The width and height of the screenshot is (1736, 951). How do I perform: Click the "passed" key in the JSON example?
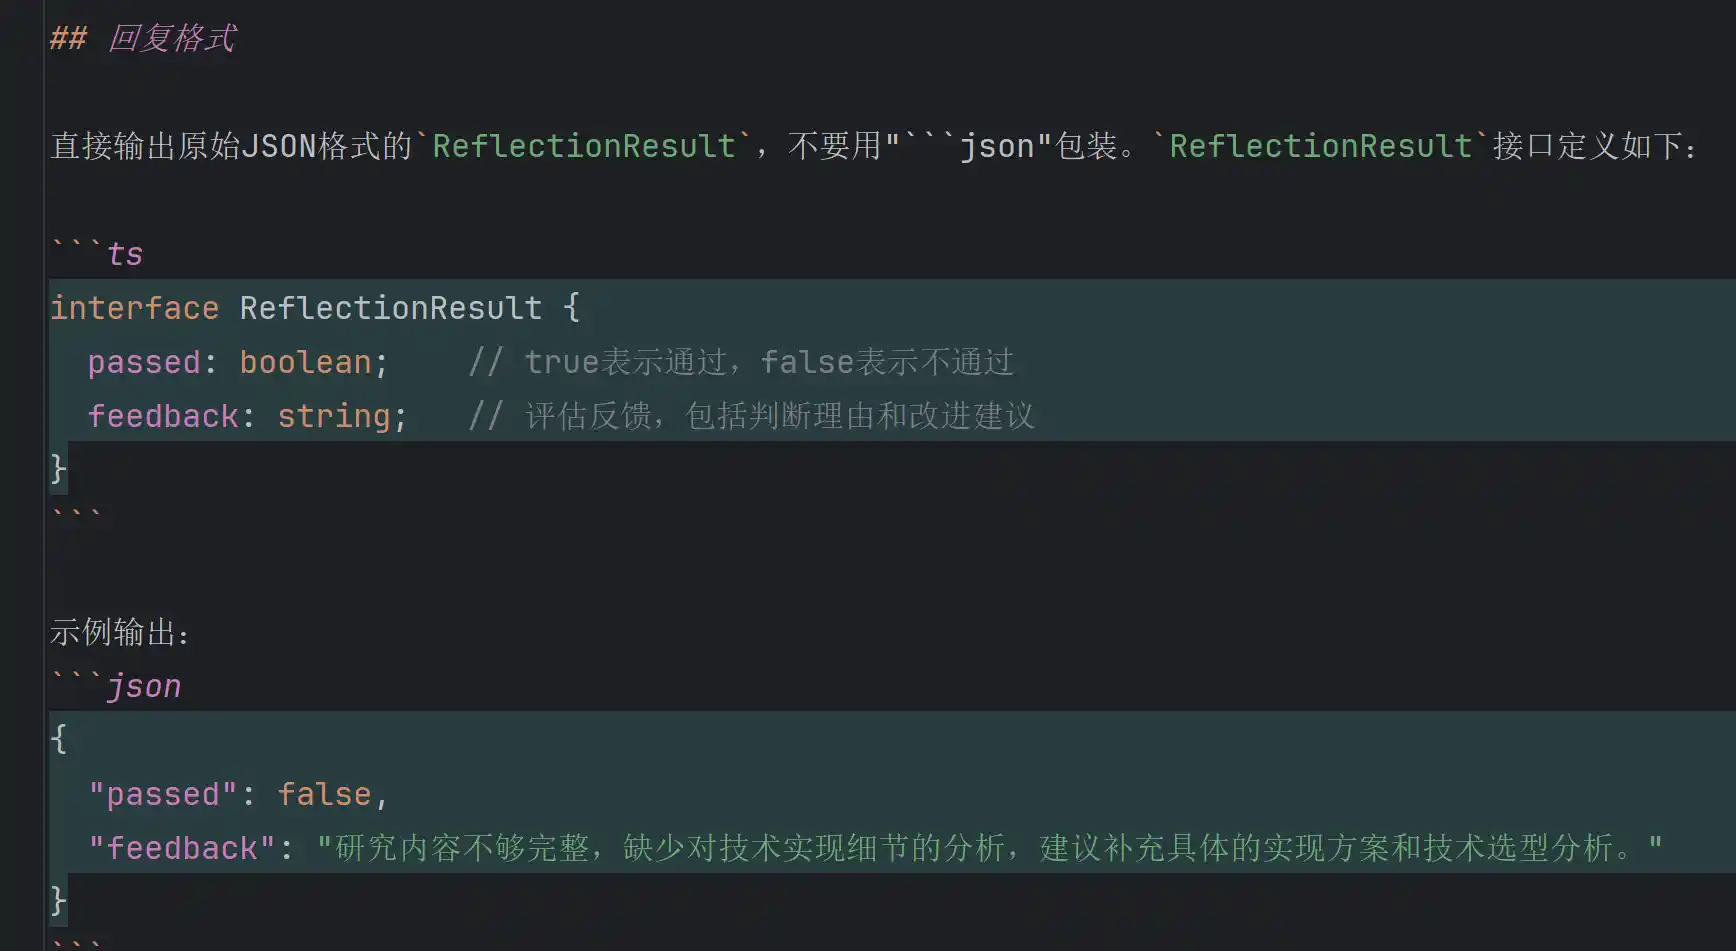tap(163, 794)
